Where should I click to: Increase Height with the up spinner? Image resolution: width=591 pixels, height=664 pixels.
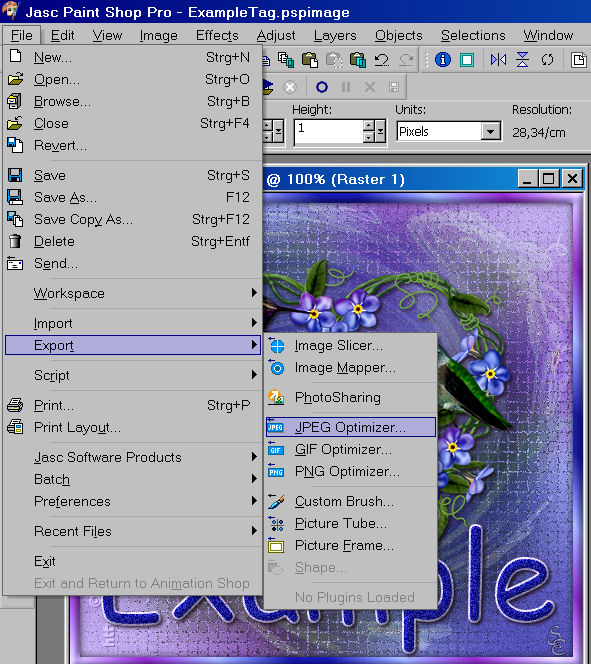tap(369, 126)
